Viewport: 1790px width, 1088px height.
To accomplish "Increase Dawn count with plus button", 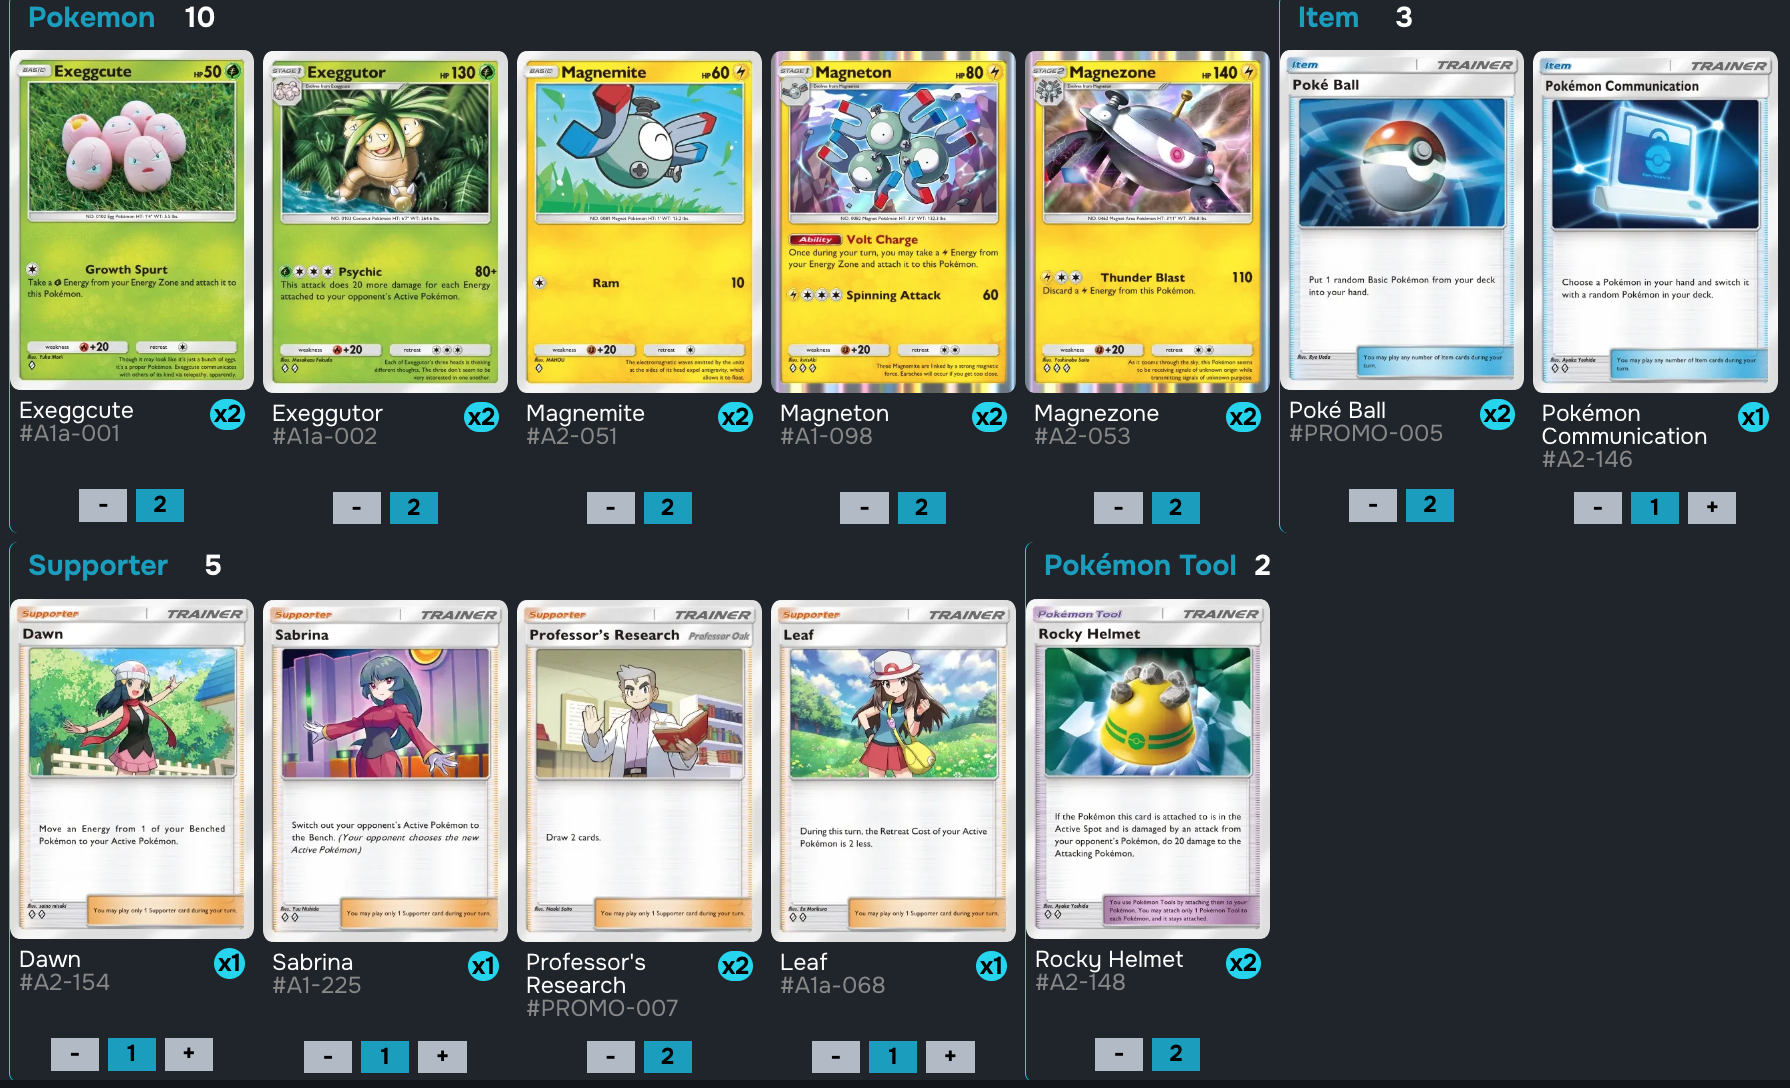I will coord(188,1053).
